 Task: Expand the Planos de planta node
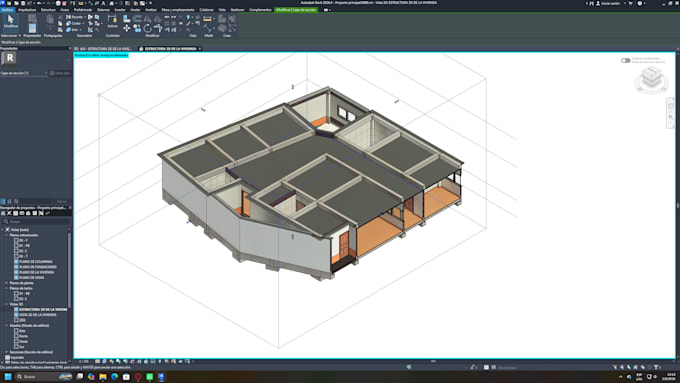click(7, 283)
